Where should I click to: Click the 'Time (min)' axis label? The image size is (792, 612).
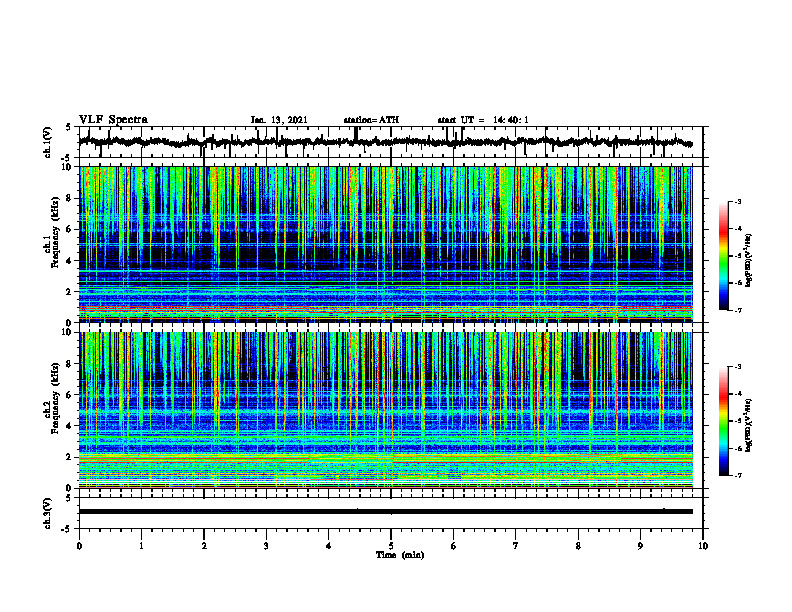coord(400,555)
